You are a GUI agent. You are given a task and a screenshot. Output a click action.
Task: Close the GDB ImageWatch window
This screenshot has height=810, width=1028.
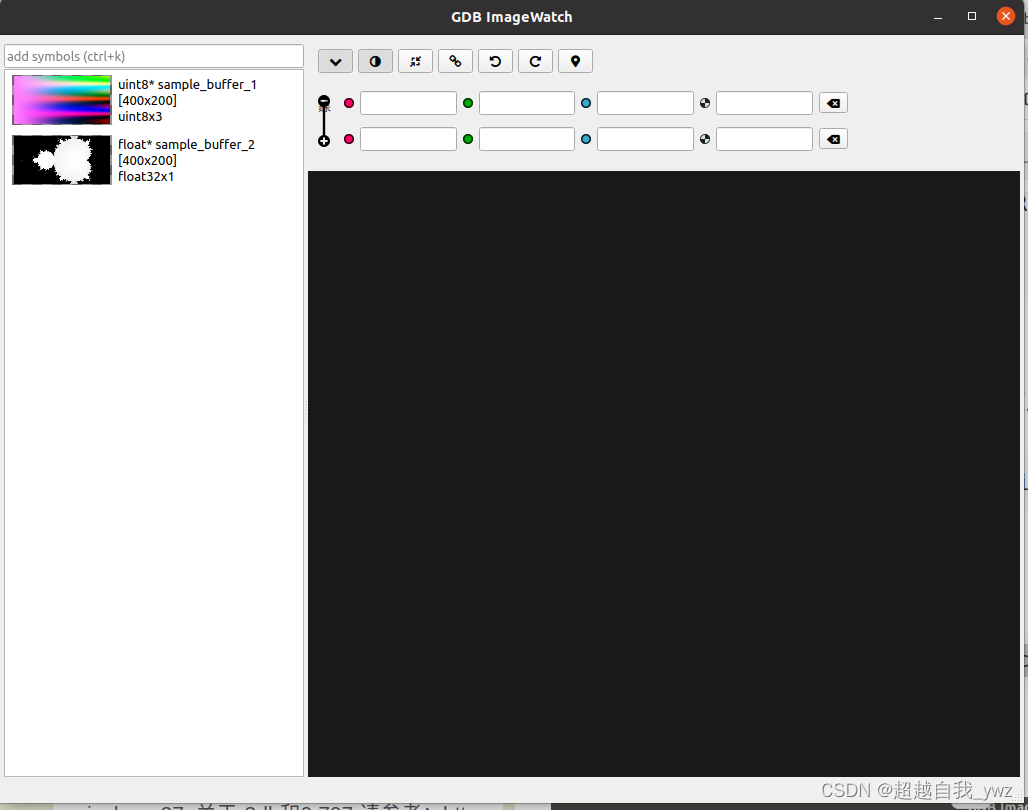tap(1006, 16)
